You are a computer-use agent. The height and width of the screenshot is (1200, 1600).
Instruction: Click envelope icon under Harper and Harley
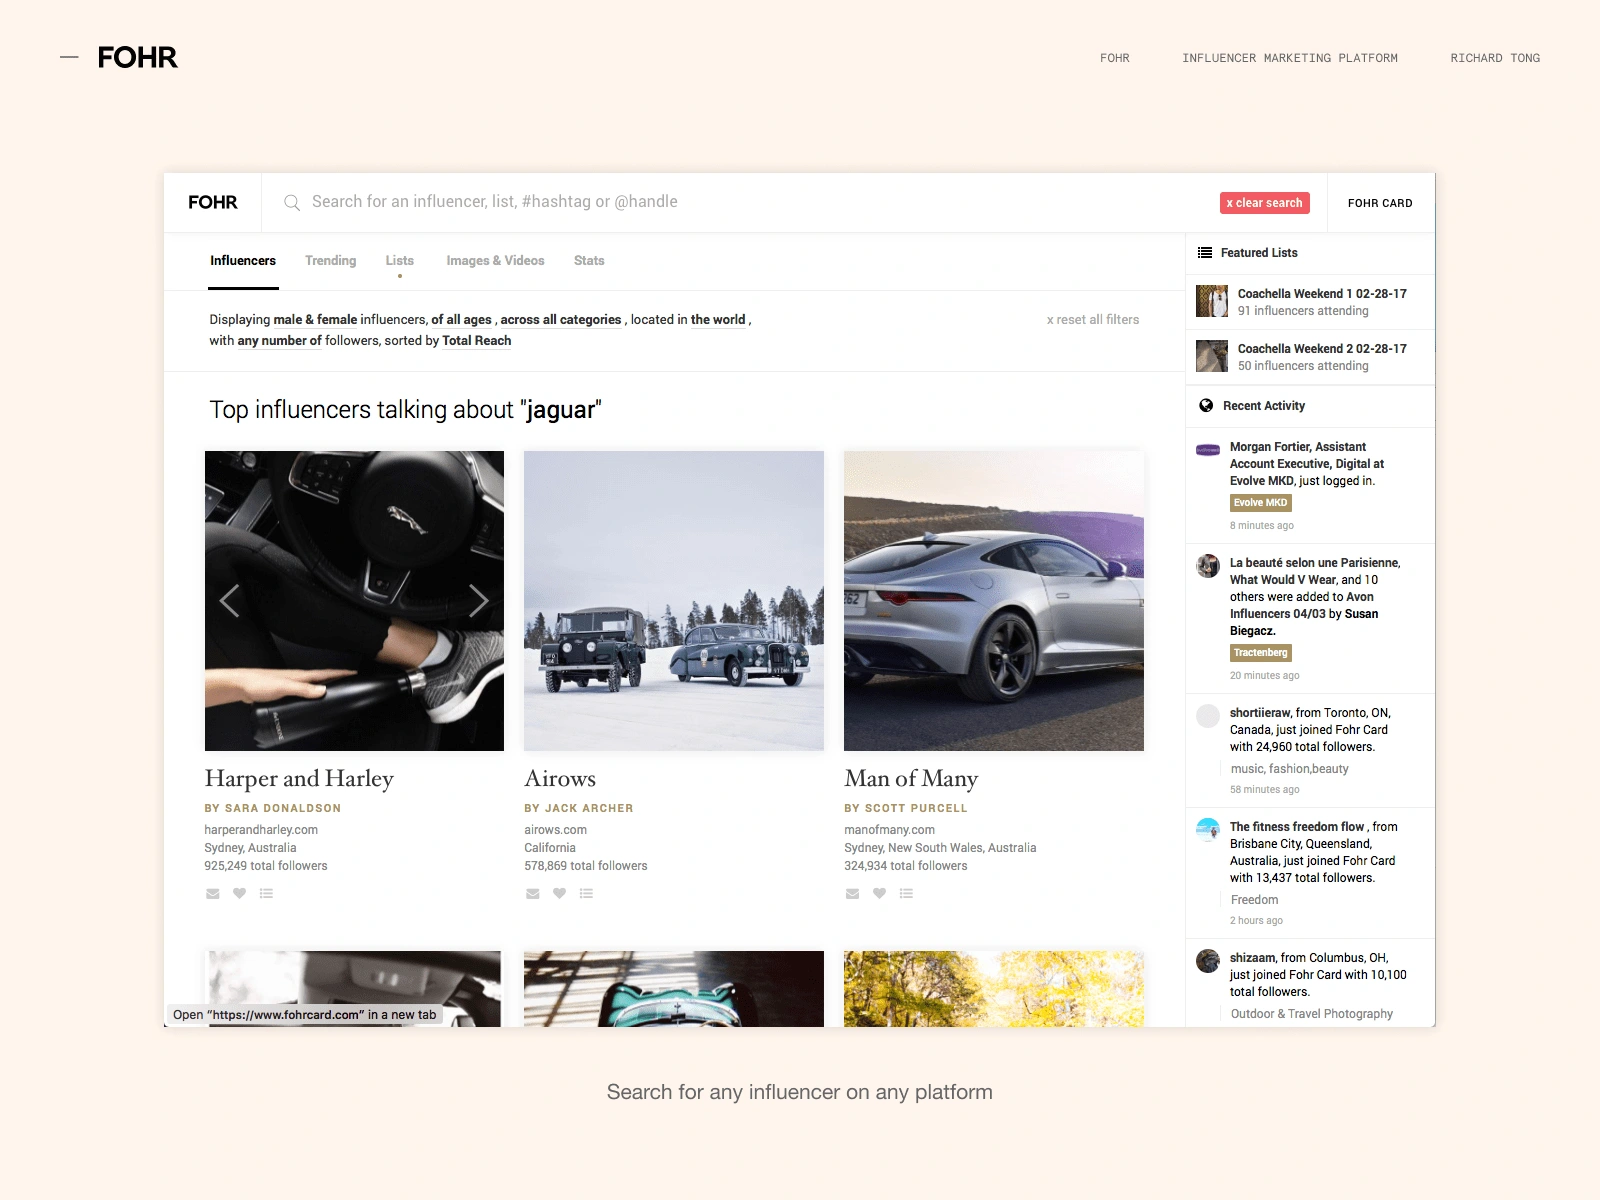click(212, 894)
